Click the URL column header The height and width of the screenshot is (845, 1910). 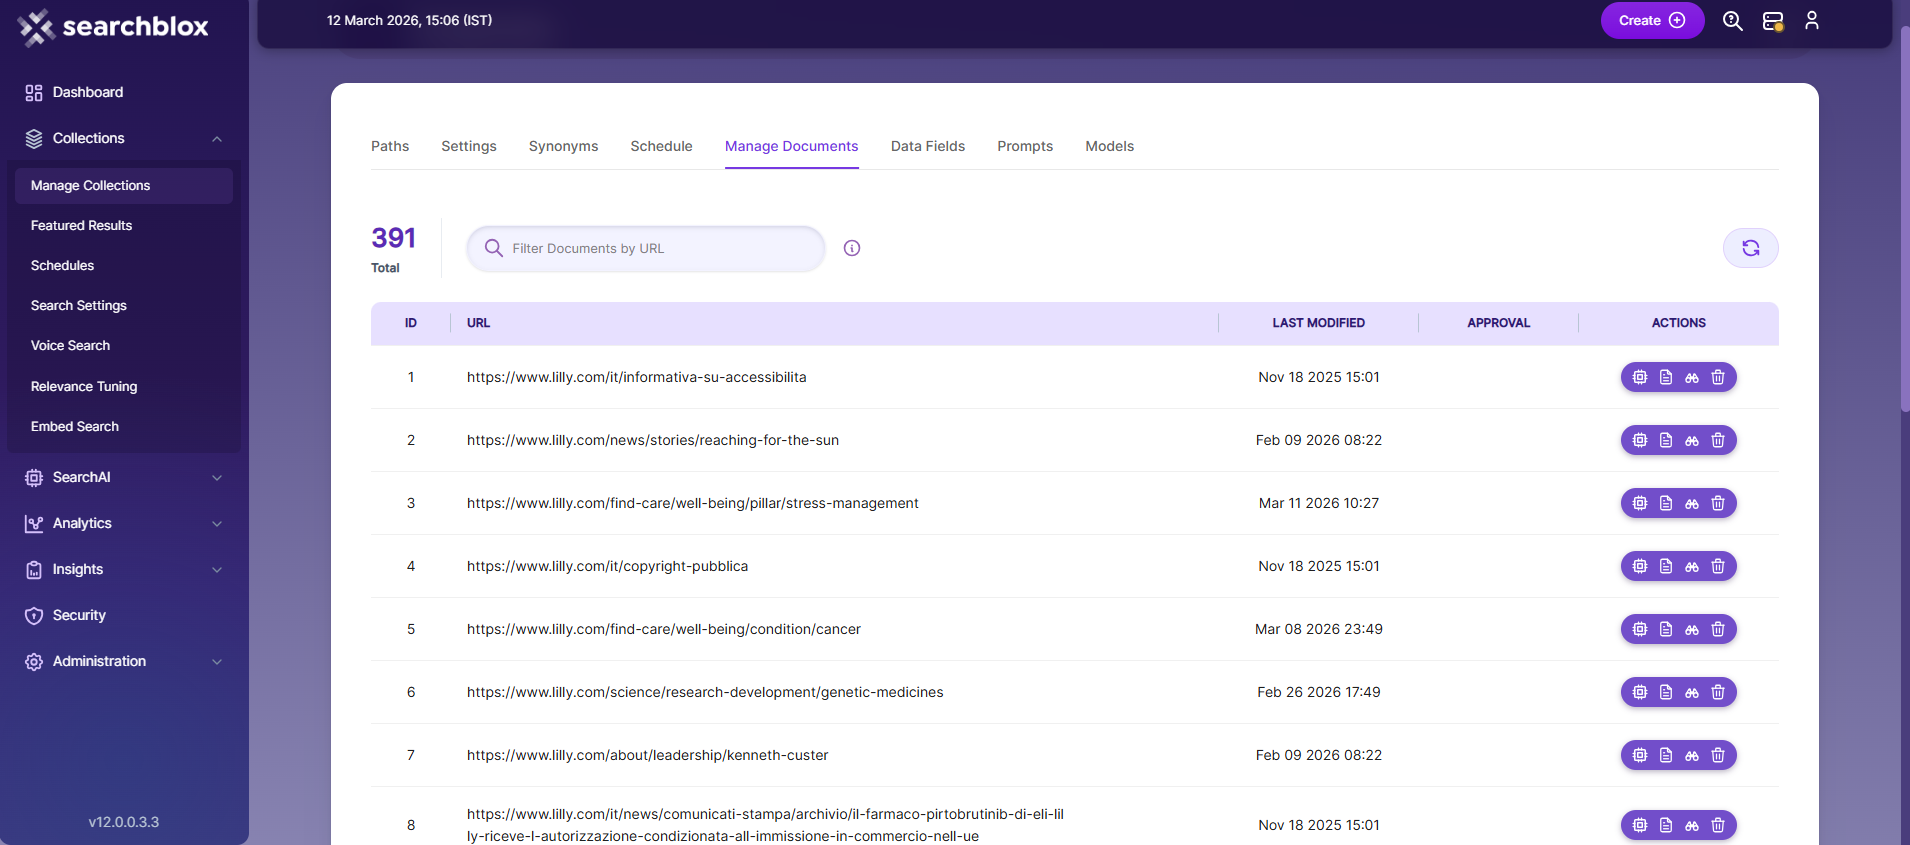478,323
